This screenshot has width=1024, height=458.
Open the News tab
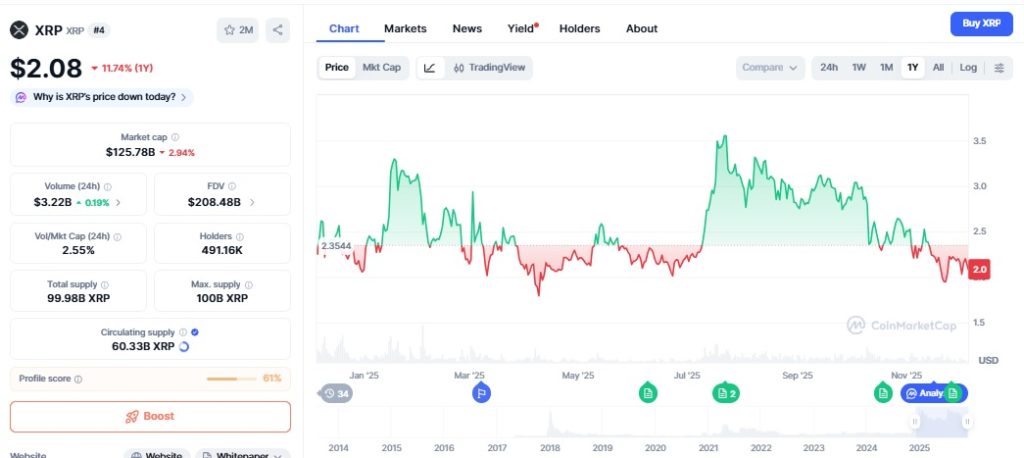[467, 29]
